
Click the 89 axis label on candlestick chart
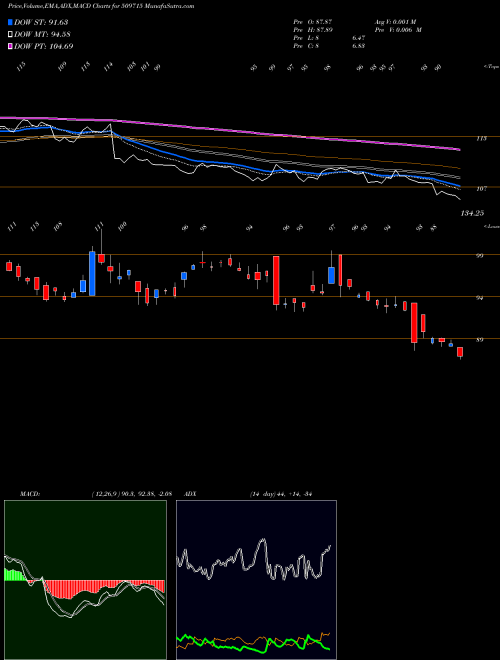point(480,340)
